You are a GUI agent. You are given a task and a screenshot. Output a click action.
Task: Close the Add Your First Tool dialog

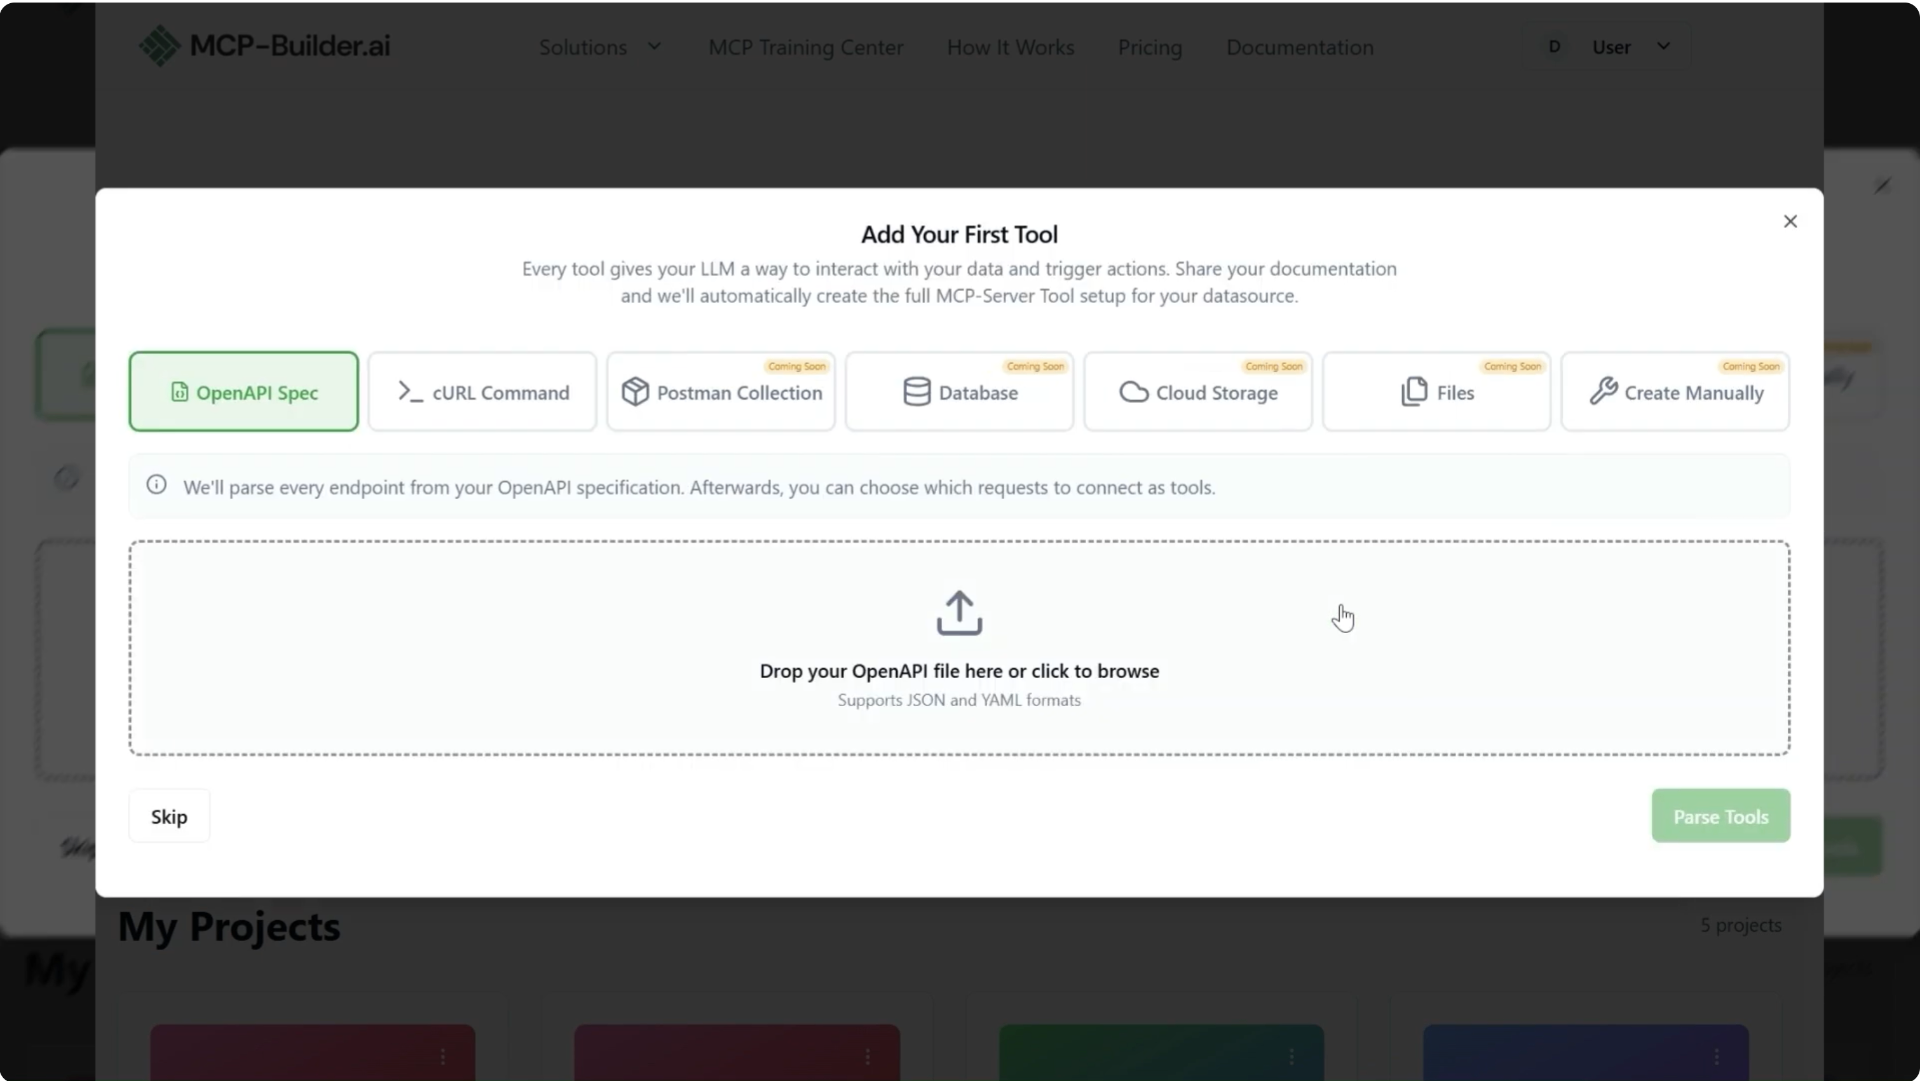coord(1789,221)
